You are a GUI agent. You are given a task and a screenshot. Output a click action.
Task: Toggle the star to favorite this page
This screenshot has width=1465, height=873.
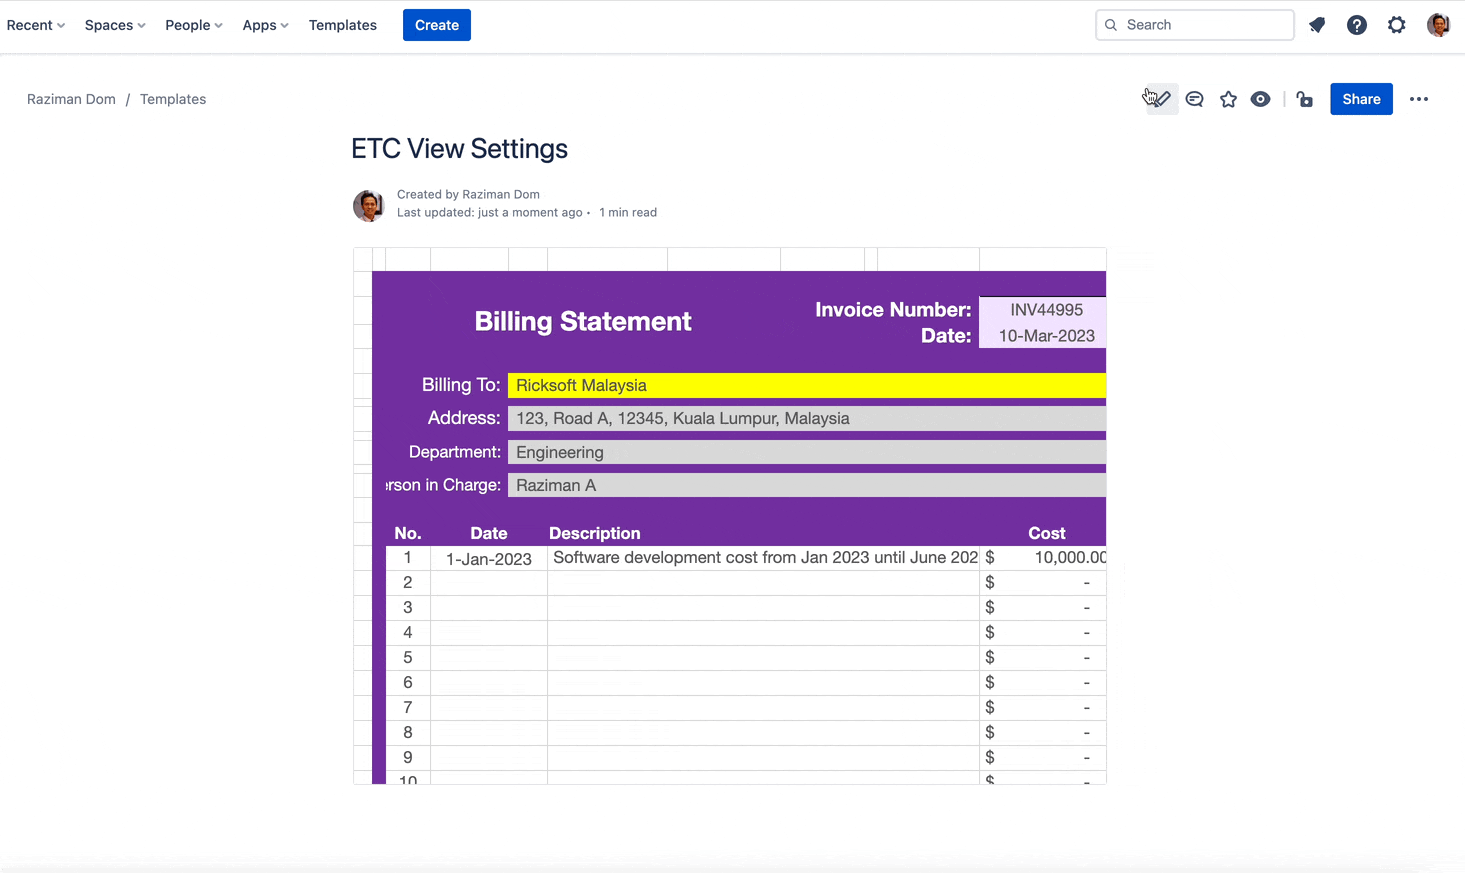pos(1227,98)
